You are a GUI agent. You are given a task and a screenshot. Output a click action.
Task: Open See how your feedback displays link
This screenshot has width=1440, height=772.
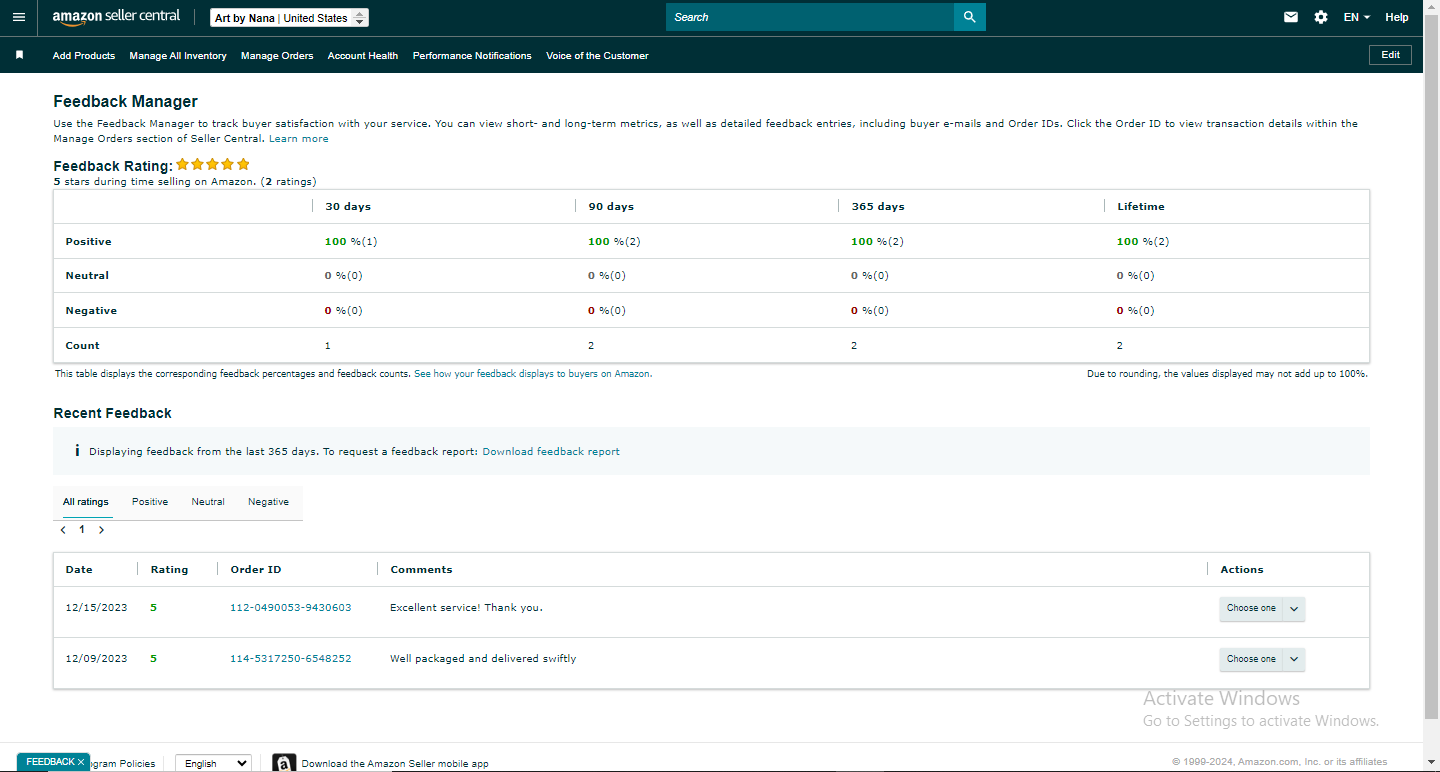click(533, 374)
